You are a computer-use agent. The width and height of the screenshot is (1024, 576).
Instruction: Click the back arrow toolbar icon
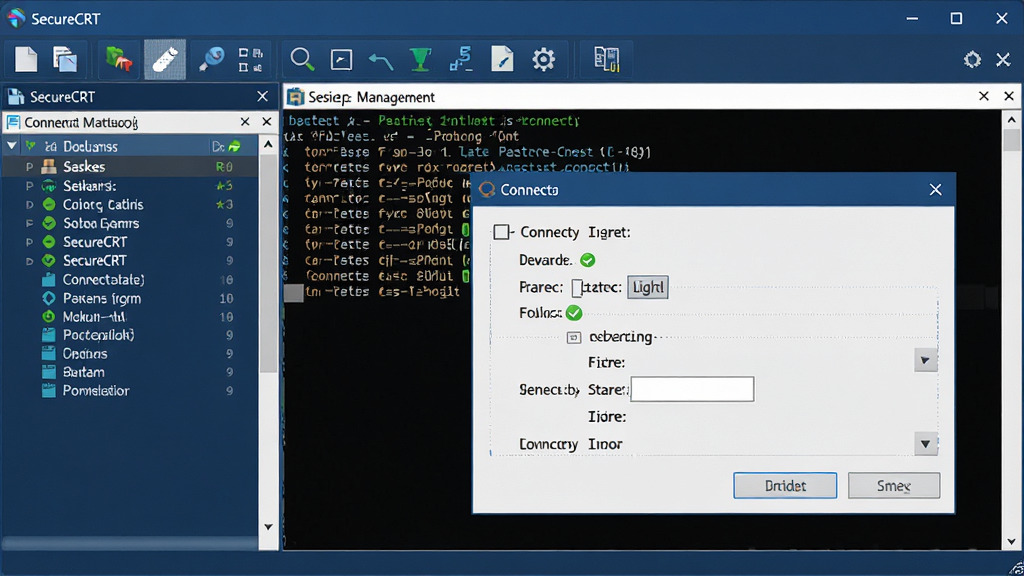point(381,61)
